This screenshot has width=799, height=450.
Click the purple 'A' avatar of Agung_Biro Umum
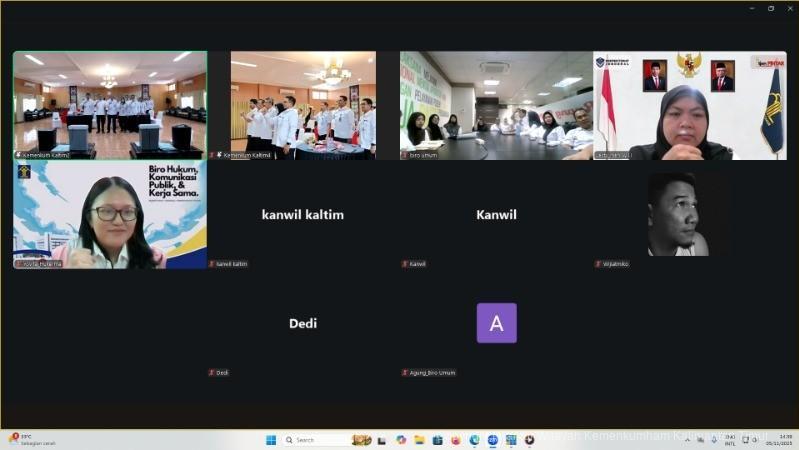pos(496,323)
